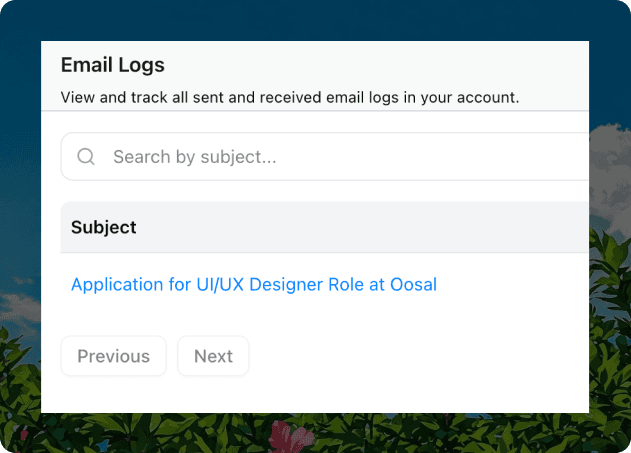
Task: Click the Subject label in table header
Action: point(104,227)
